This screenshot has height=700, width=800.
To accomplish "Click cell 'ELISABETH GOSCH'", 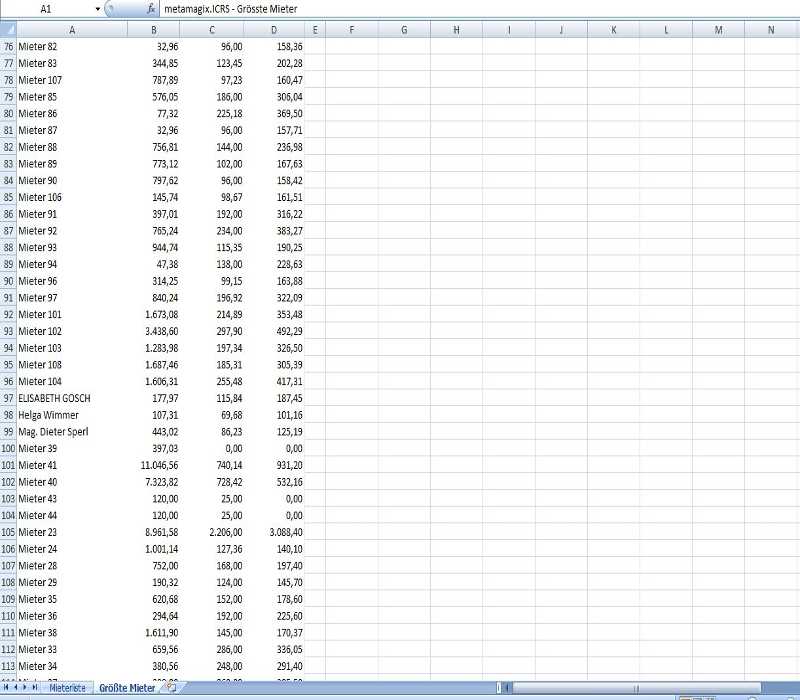I will tap(72, 398).
